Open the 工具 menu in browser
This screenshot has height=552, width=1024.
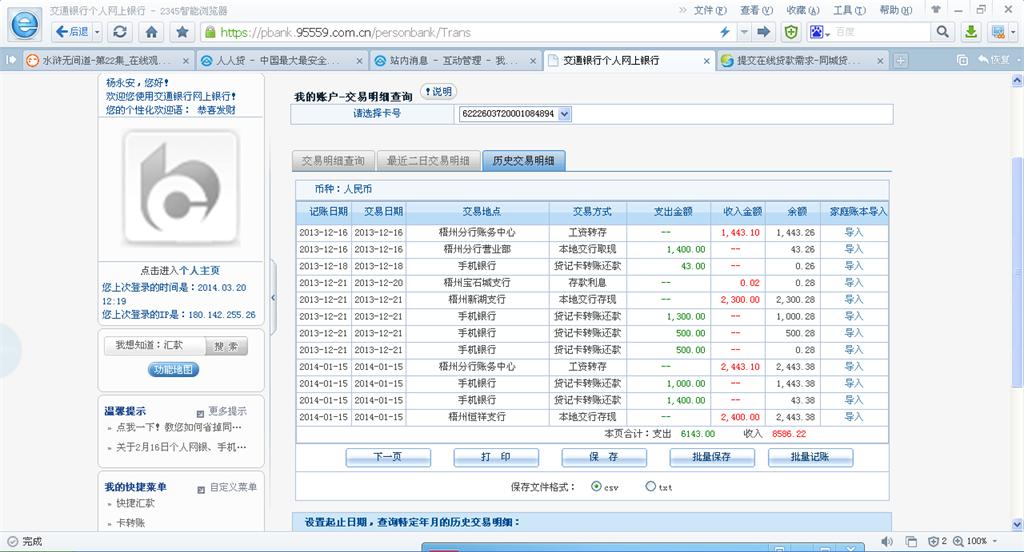(848, 10)
